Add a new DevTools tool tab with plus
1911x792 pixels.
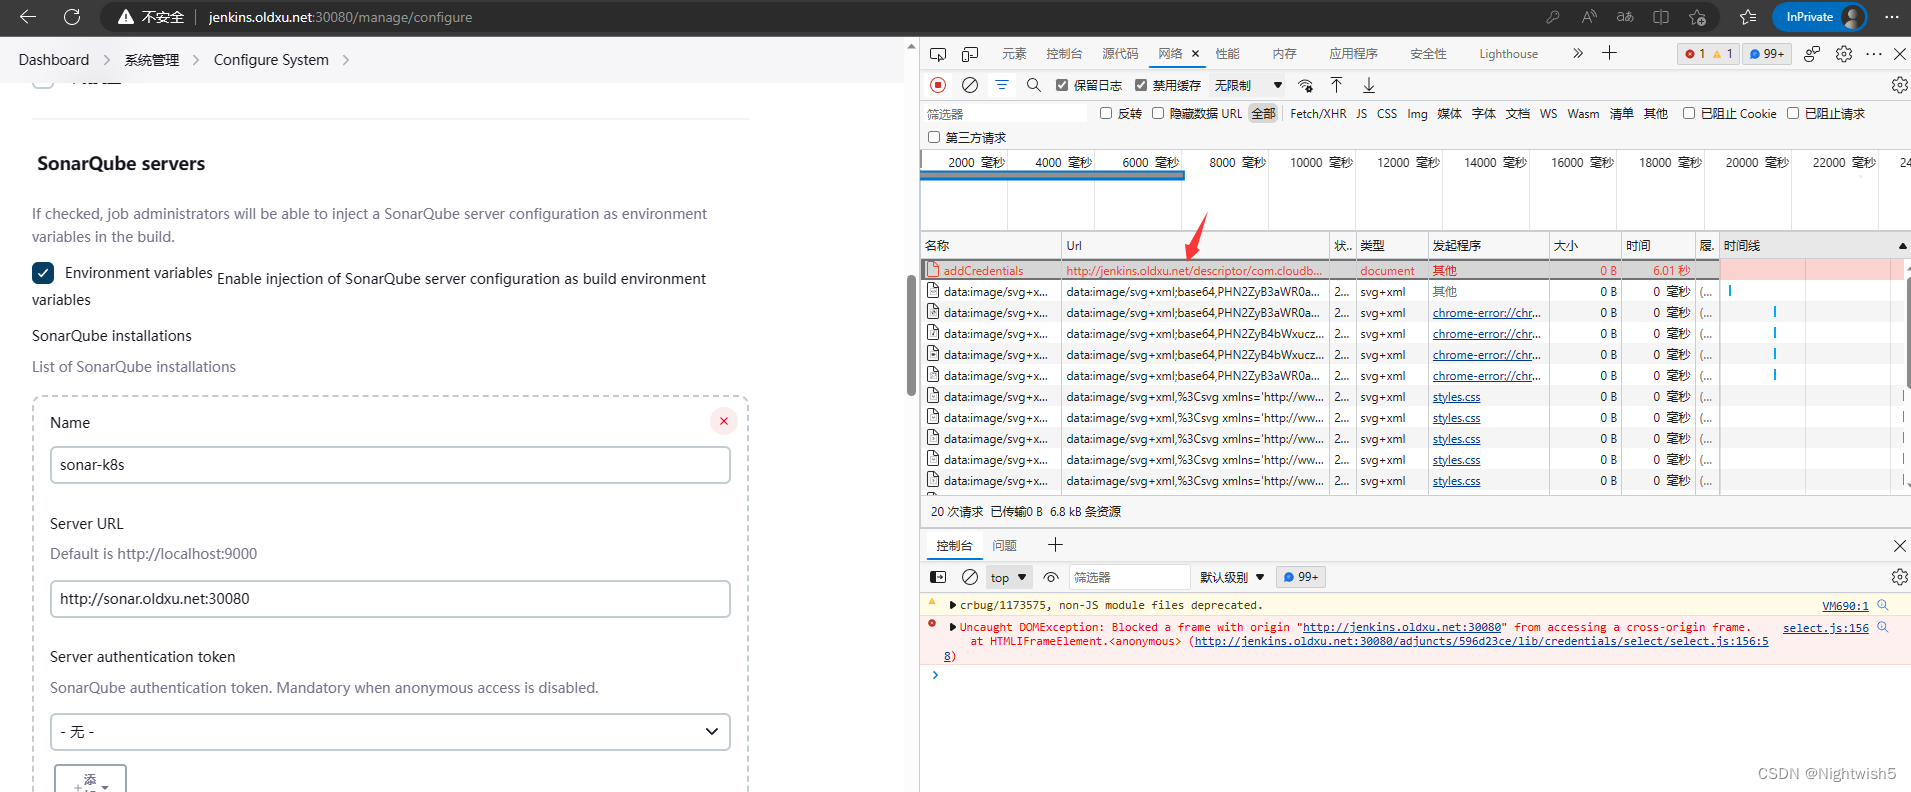[1609, 53]
